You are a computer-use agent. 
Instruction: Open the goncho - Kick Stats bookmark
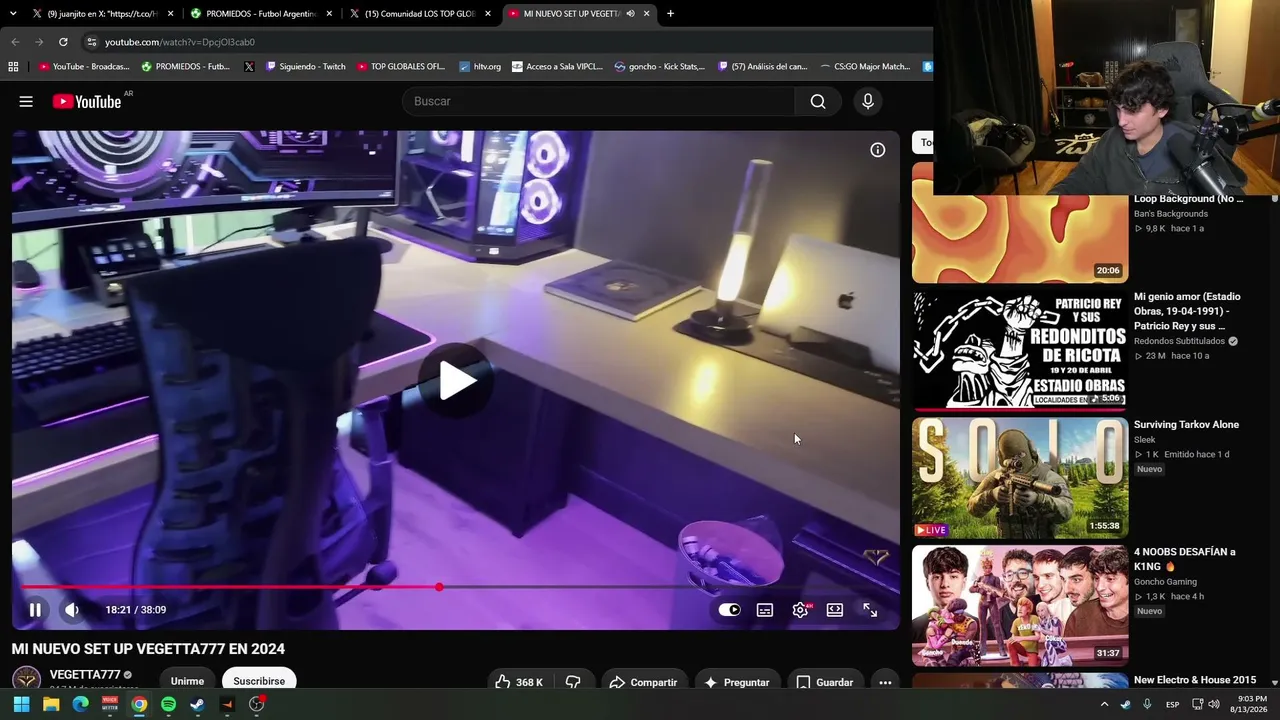tap(660, 67)
